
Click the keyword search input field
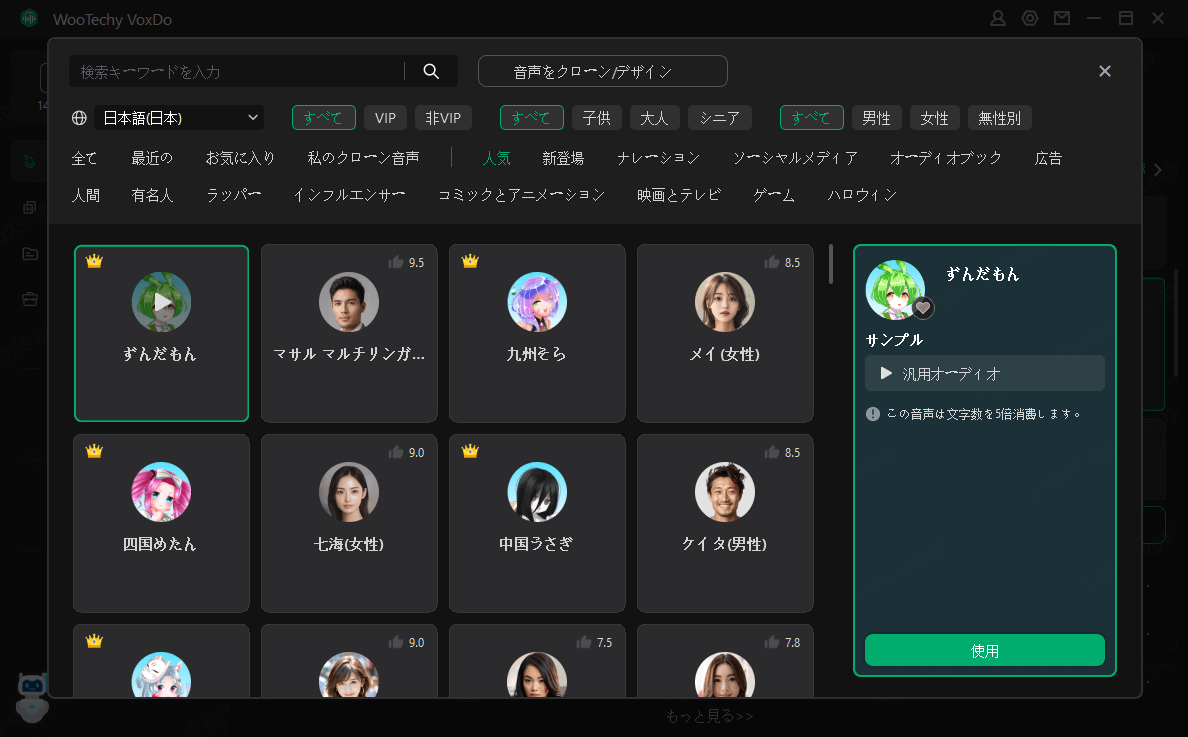[x=236, y=71]
